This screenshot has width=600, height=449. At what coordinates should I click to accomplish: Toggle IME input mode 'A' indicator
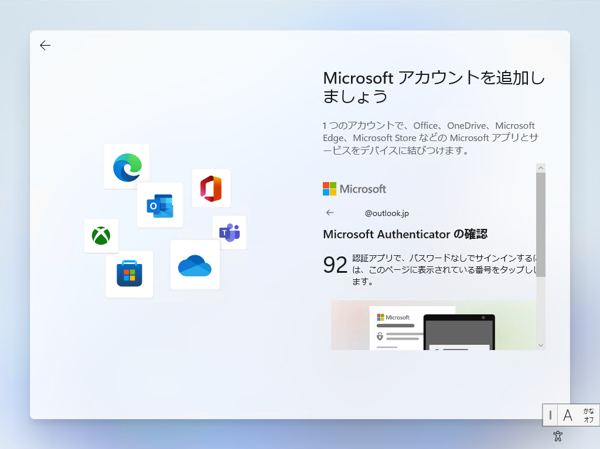[567, 415]
